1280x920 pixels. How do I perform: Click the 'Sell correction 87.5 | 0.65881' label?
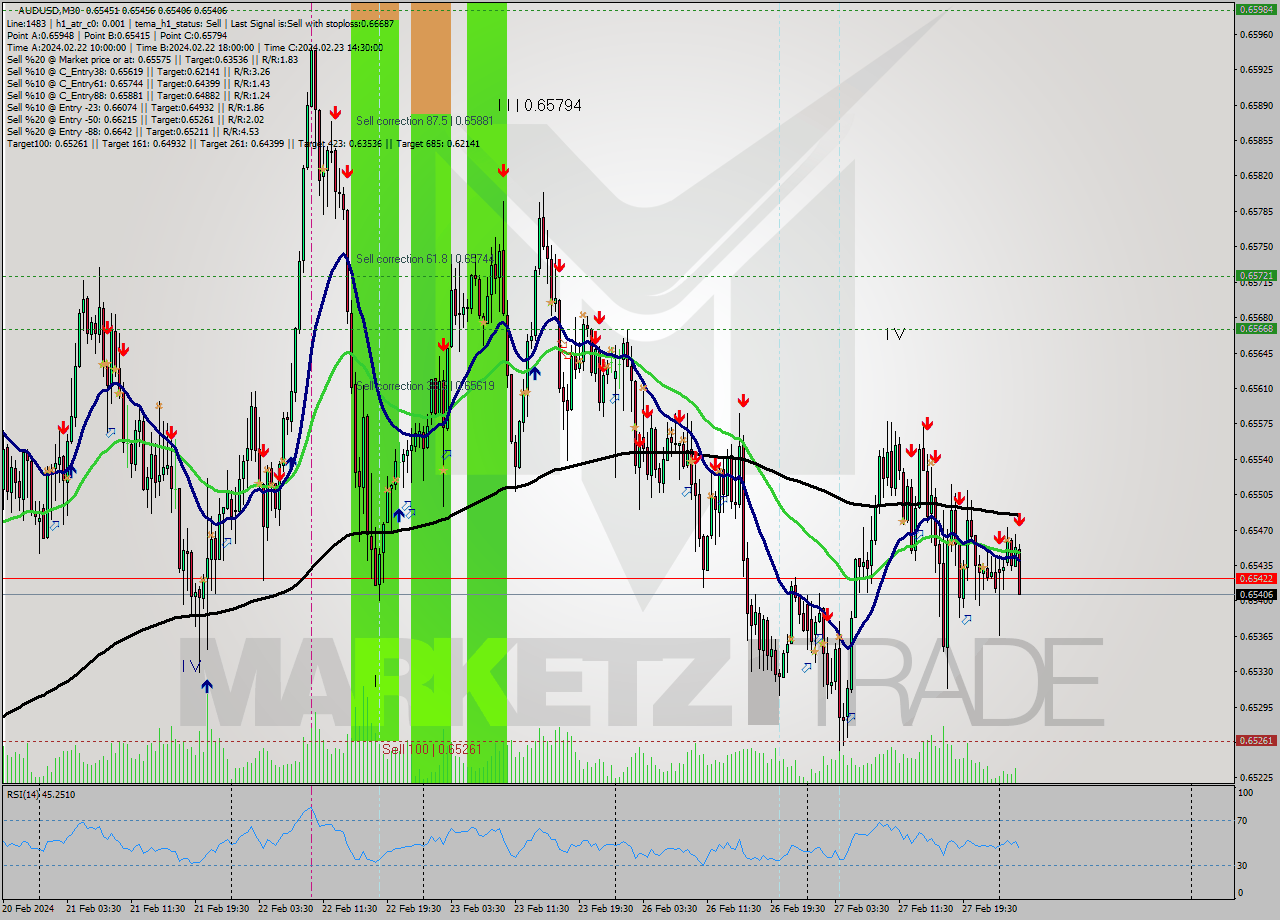[x=425, y=121]
